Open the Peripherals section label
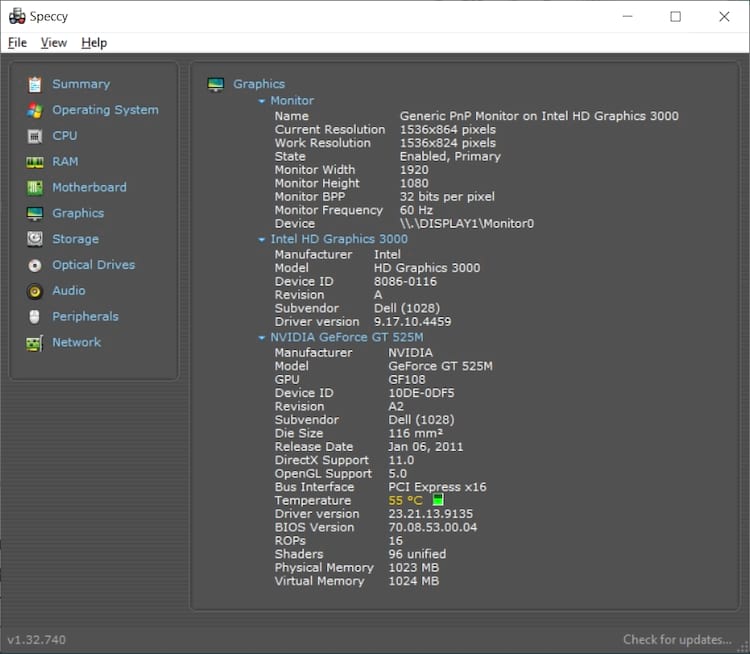This screenshot has width=750, height=654. (x=85, y=317)
